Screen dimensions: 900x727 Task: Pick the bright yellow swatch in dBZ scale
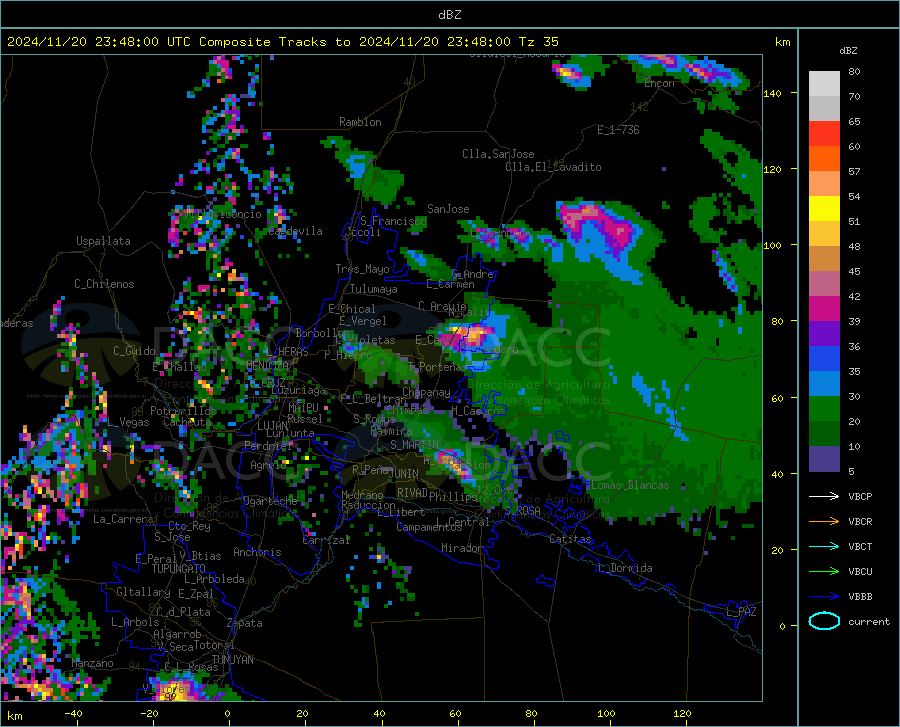click(824, 209)
